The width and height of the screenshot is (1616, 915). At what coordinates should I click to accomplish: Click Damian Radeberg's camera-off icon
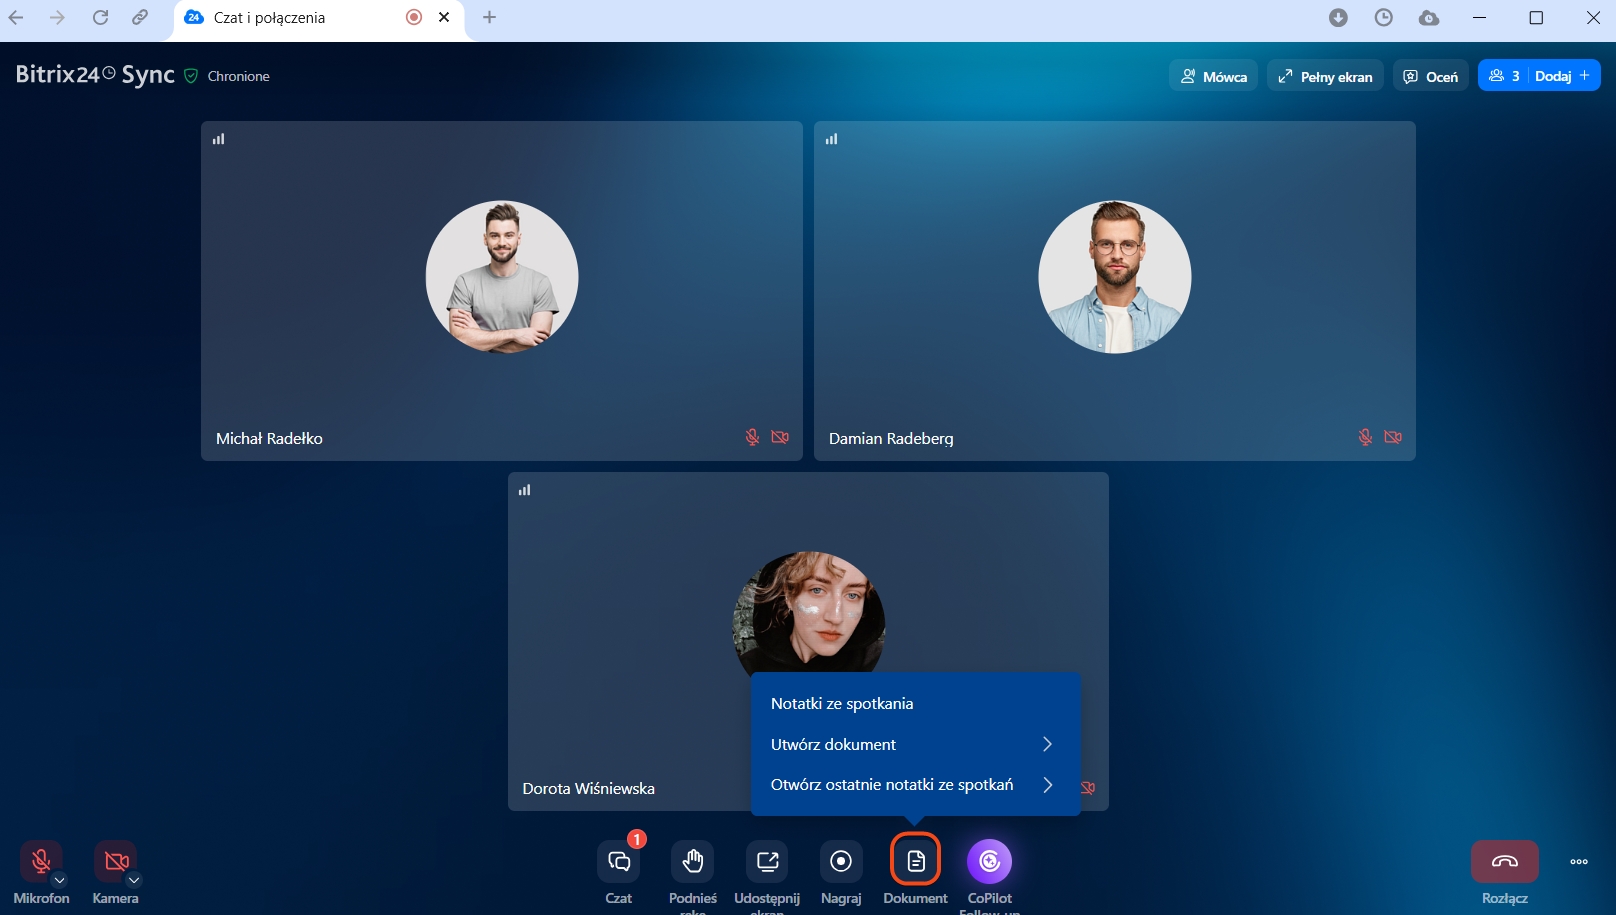(1393, 437)
